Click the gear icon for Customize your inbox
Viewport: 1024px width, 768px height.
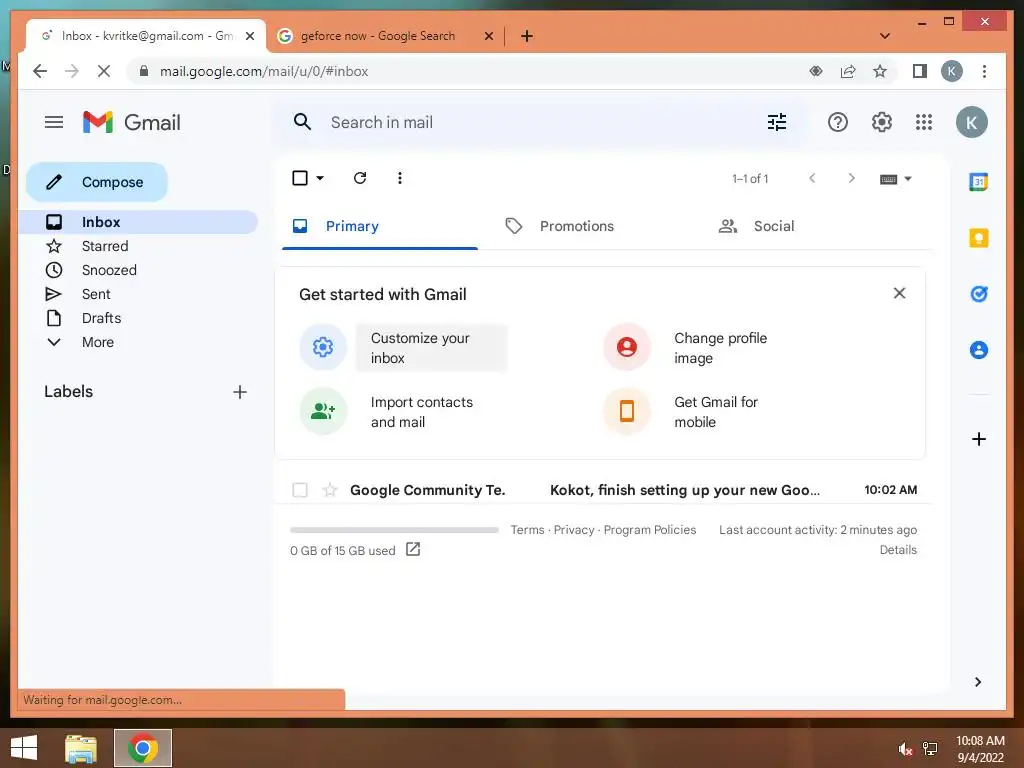pyautogui.click(x=323, y=347)
